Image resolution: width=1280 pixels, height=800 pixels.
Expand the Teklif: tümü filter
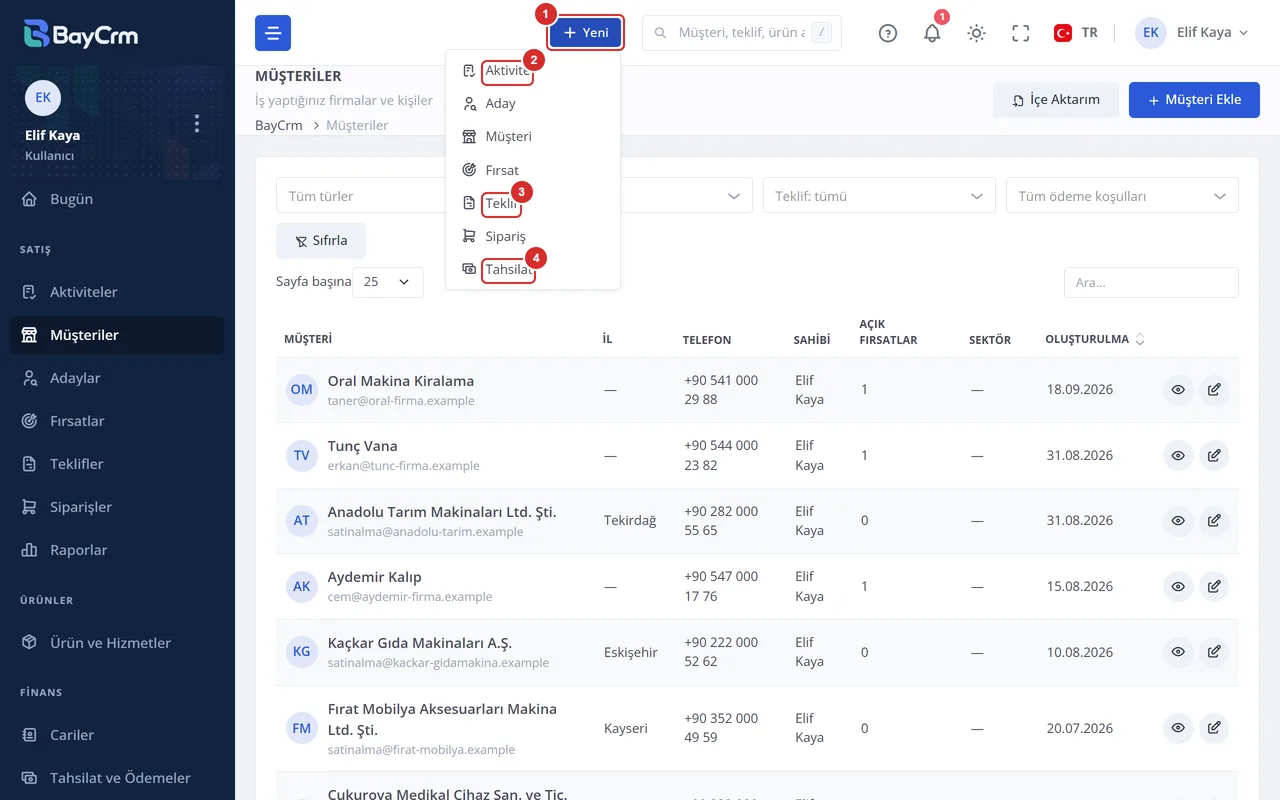(879, 196)
